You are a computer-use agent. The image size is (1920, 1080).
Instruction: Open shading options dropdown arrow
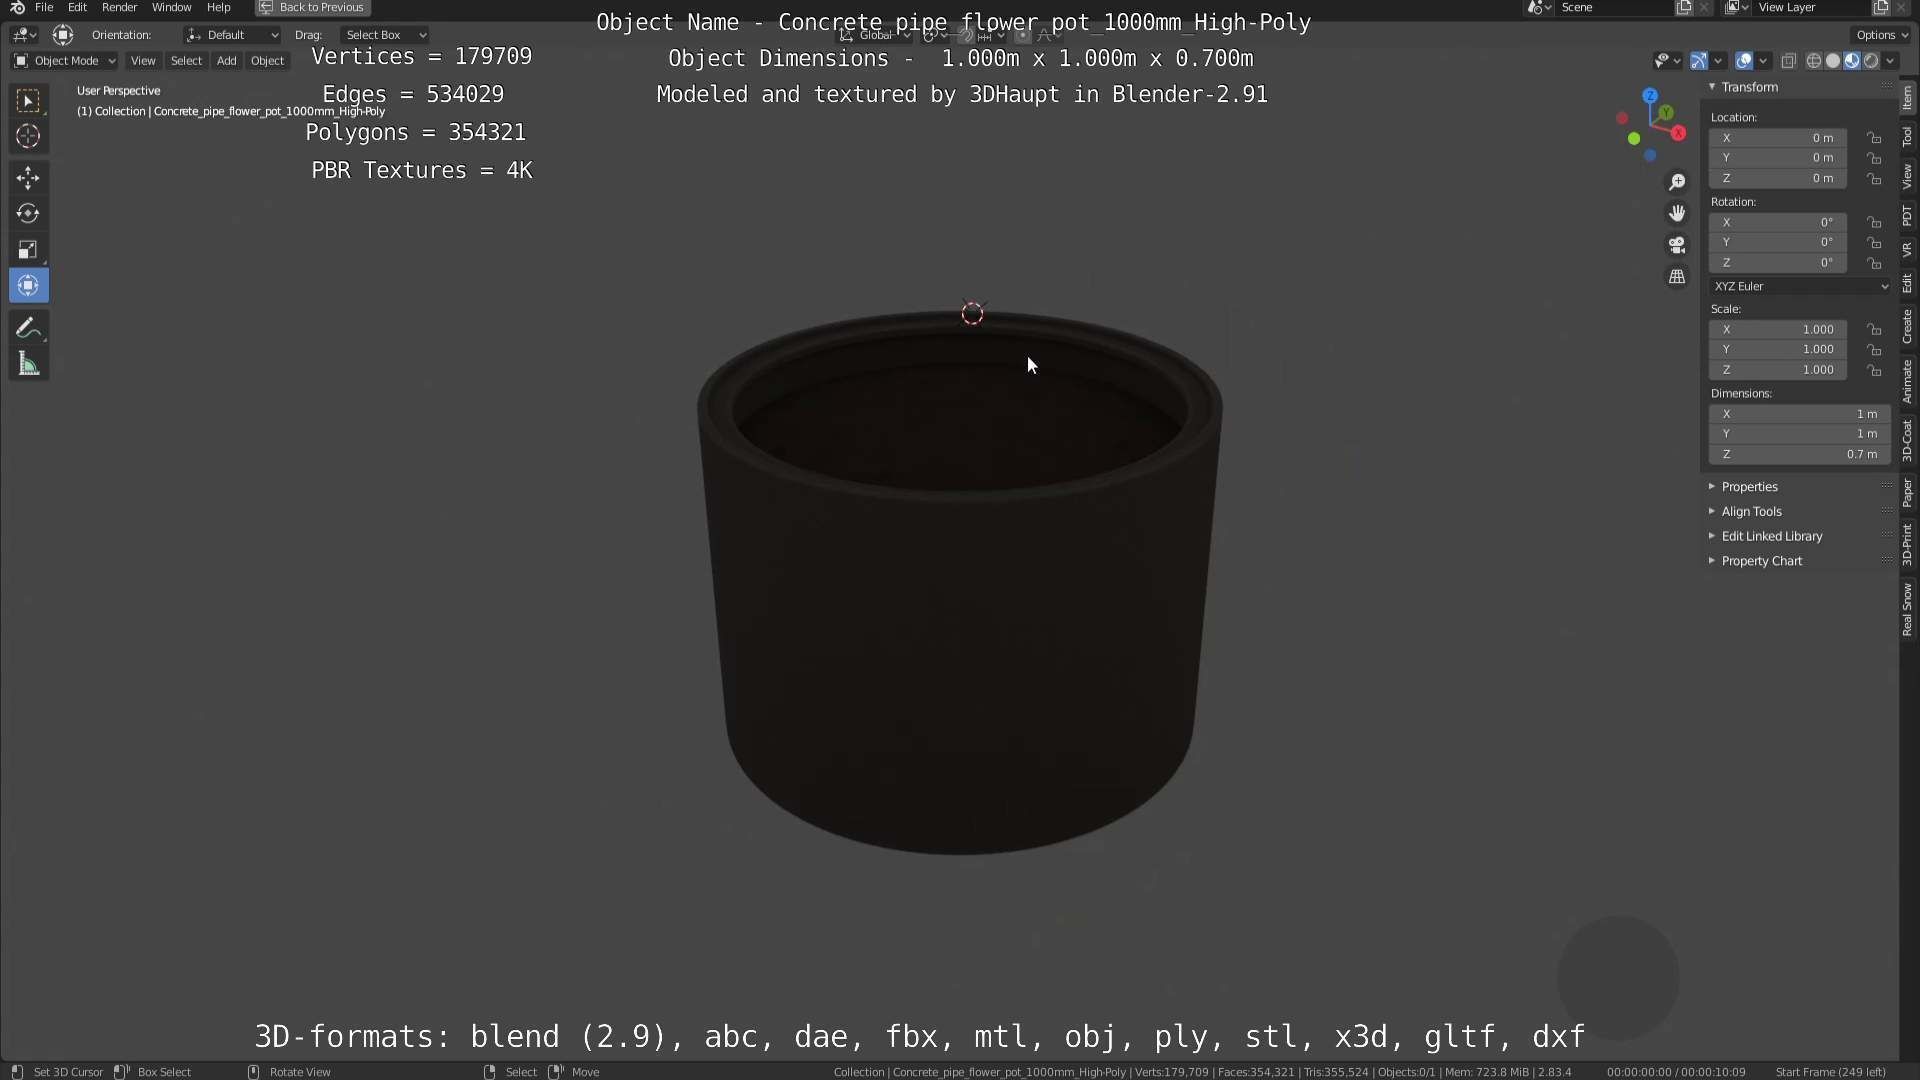(1890, 61)
